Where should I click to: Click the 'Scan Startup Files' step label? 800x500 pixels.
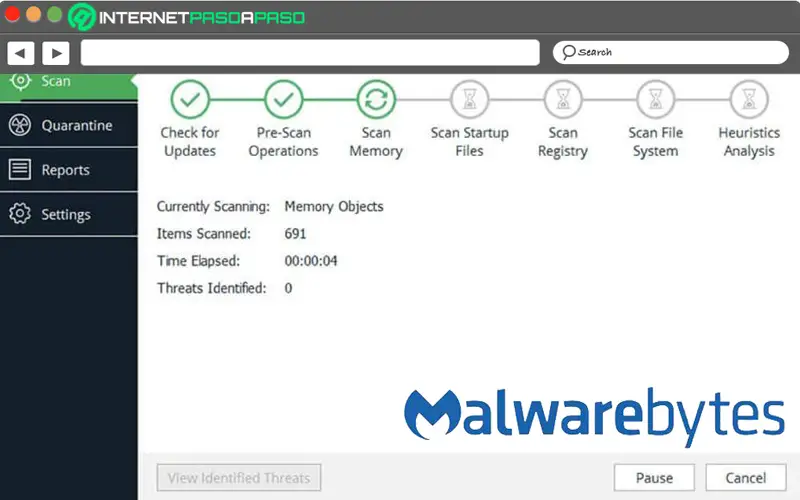(469, 142)
